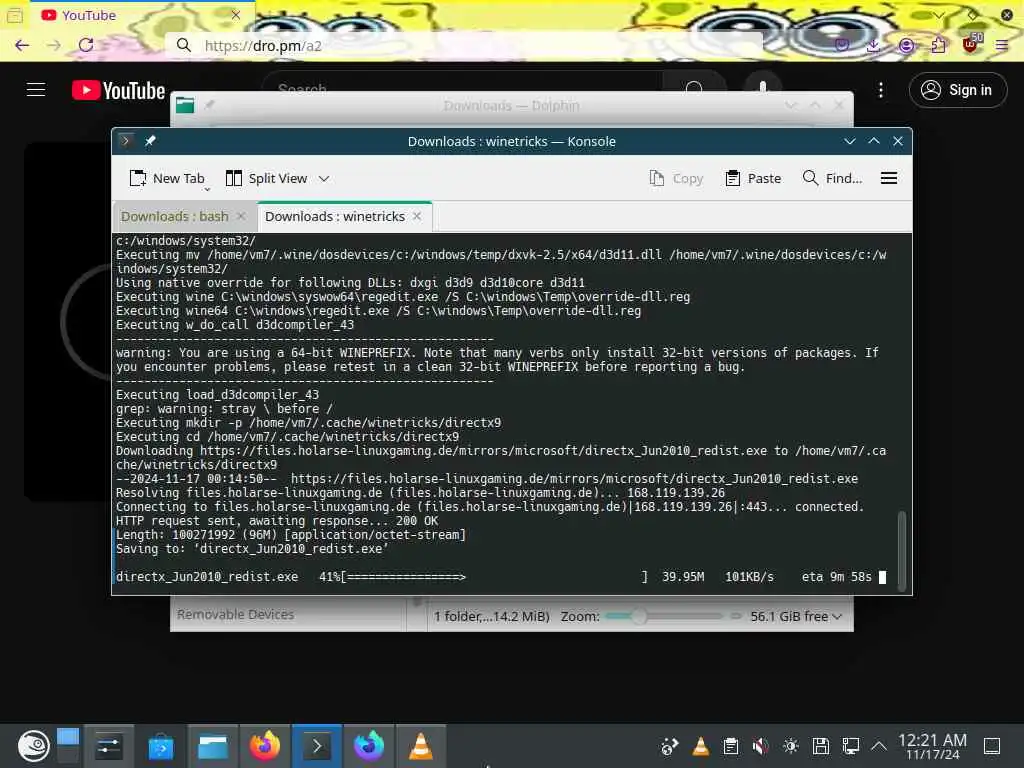Screen dimensions: 1024x768
Task: Open the network connection tray icon
Action: pos(851,746)
